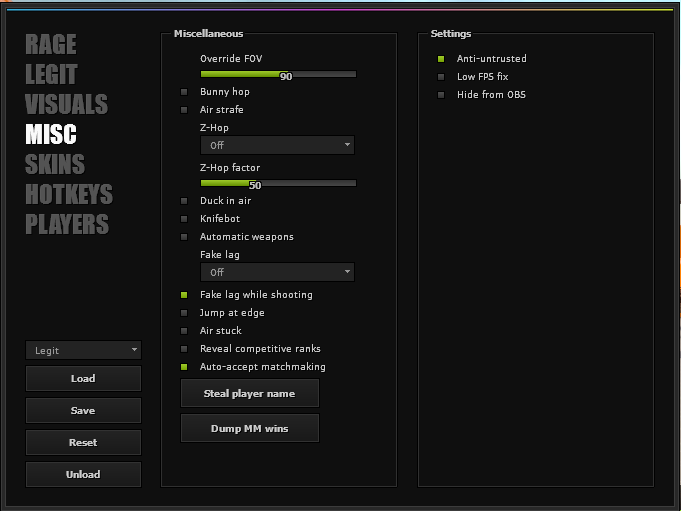Switch to the LEGIT tab
The height and width of the screenshot is (511, 681).
click(x=51, y=74)
